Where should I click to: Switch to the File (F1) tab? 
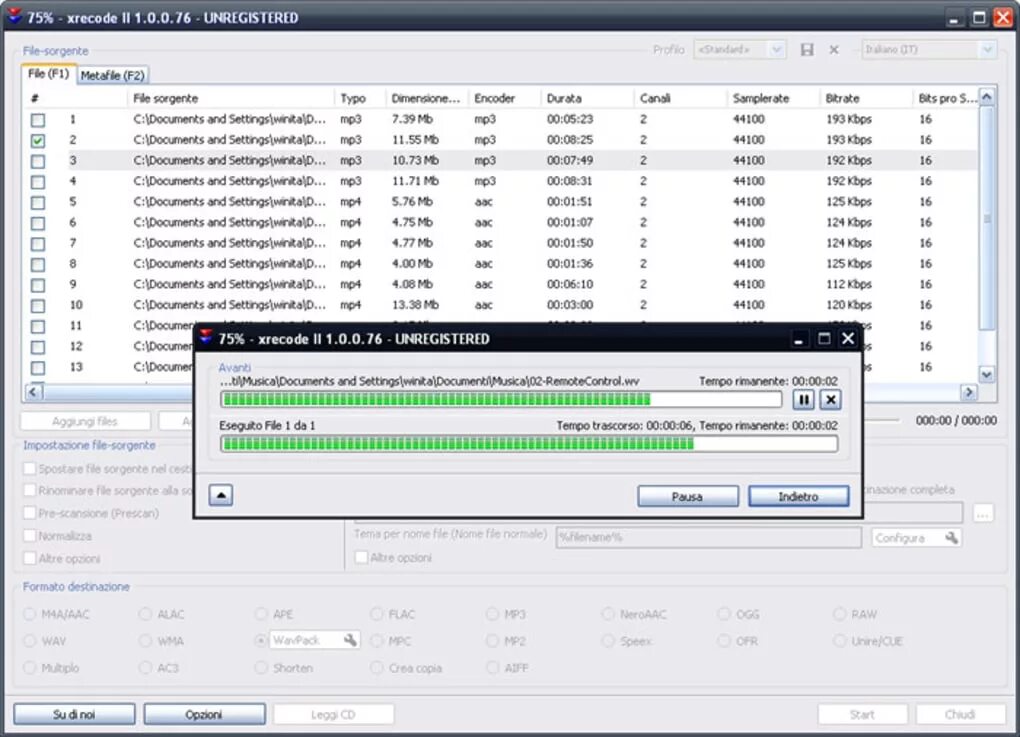(49, 74)
